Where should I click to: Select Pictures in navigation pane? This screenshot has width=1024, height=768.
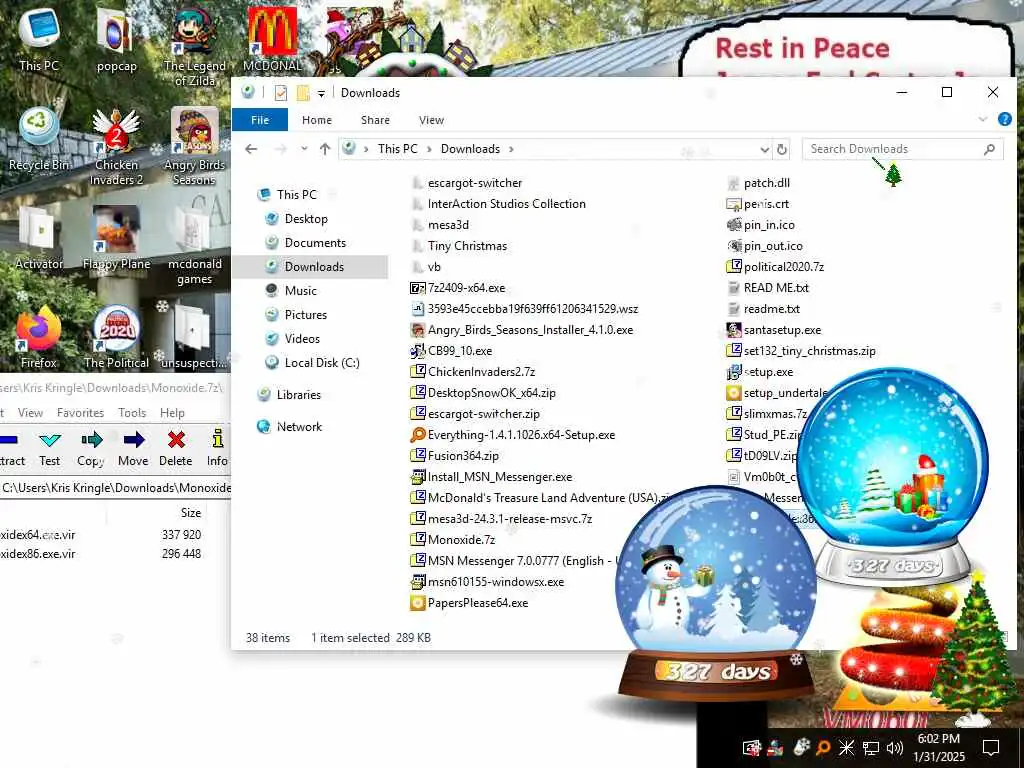click(306, 315)
